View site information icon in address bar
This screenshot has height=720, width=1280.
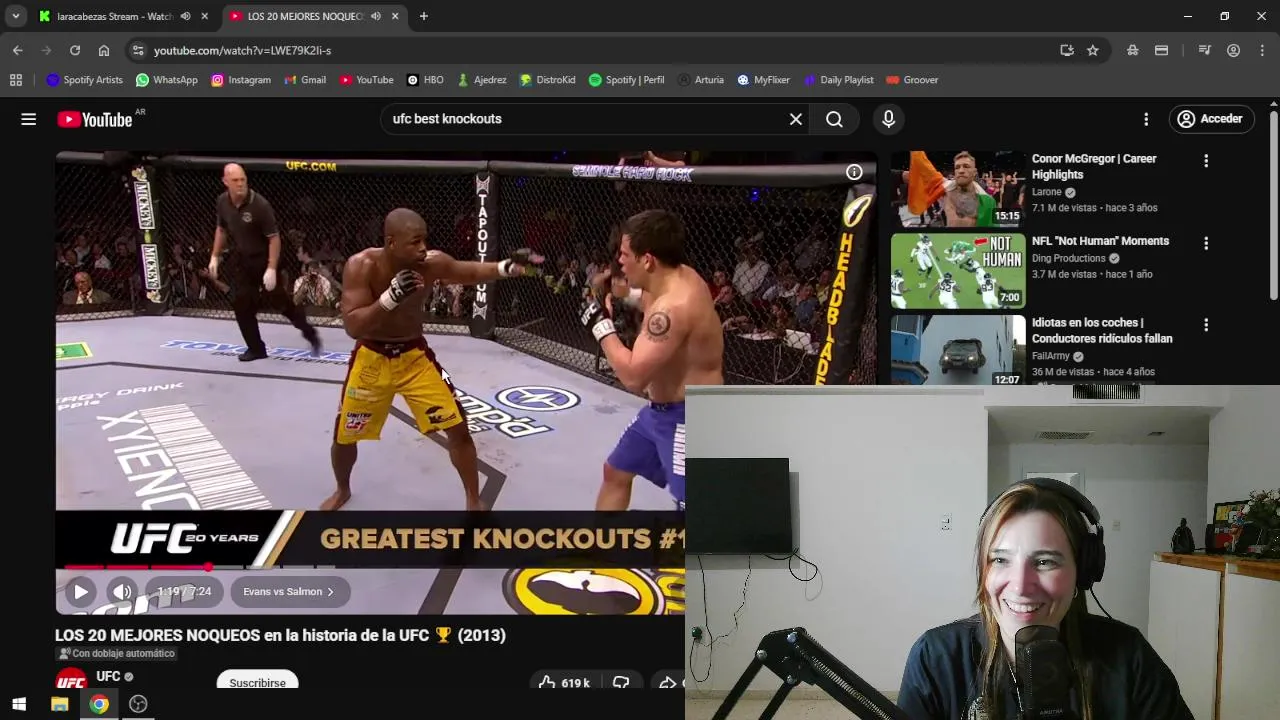(x=138, y=50)
